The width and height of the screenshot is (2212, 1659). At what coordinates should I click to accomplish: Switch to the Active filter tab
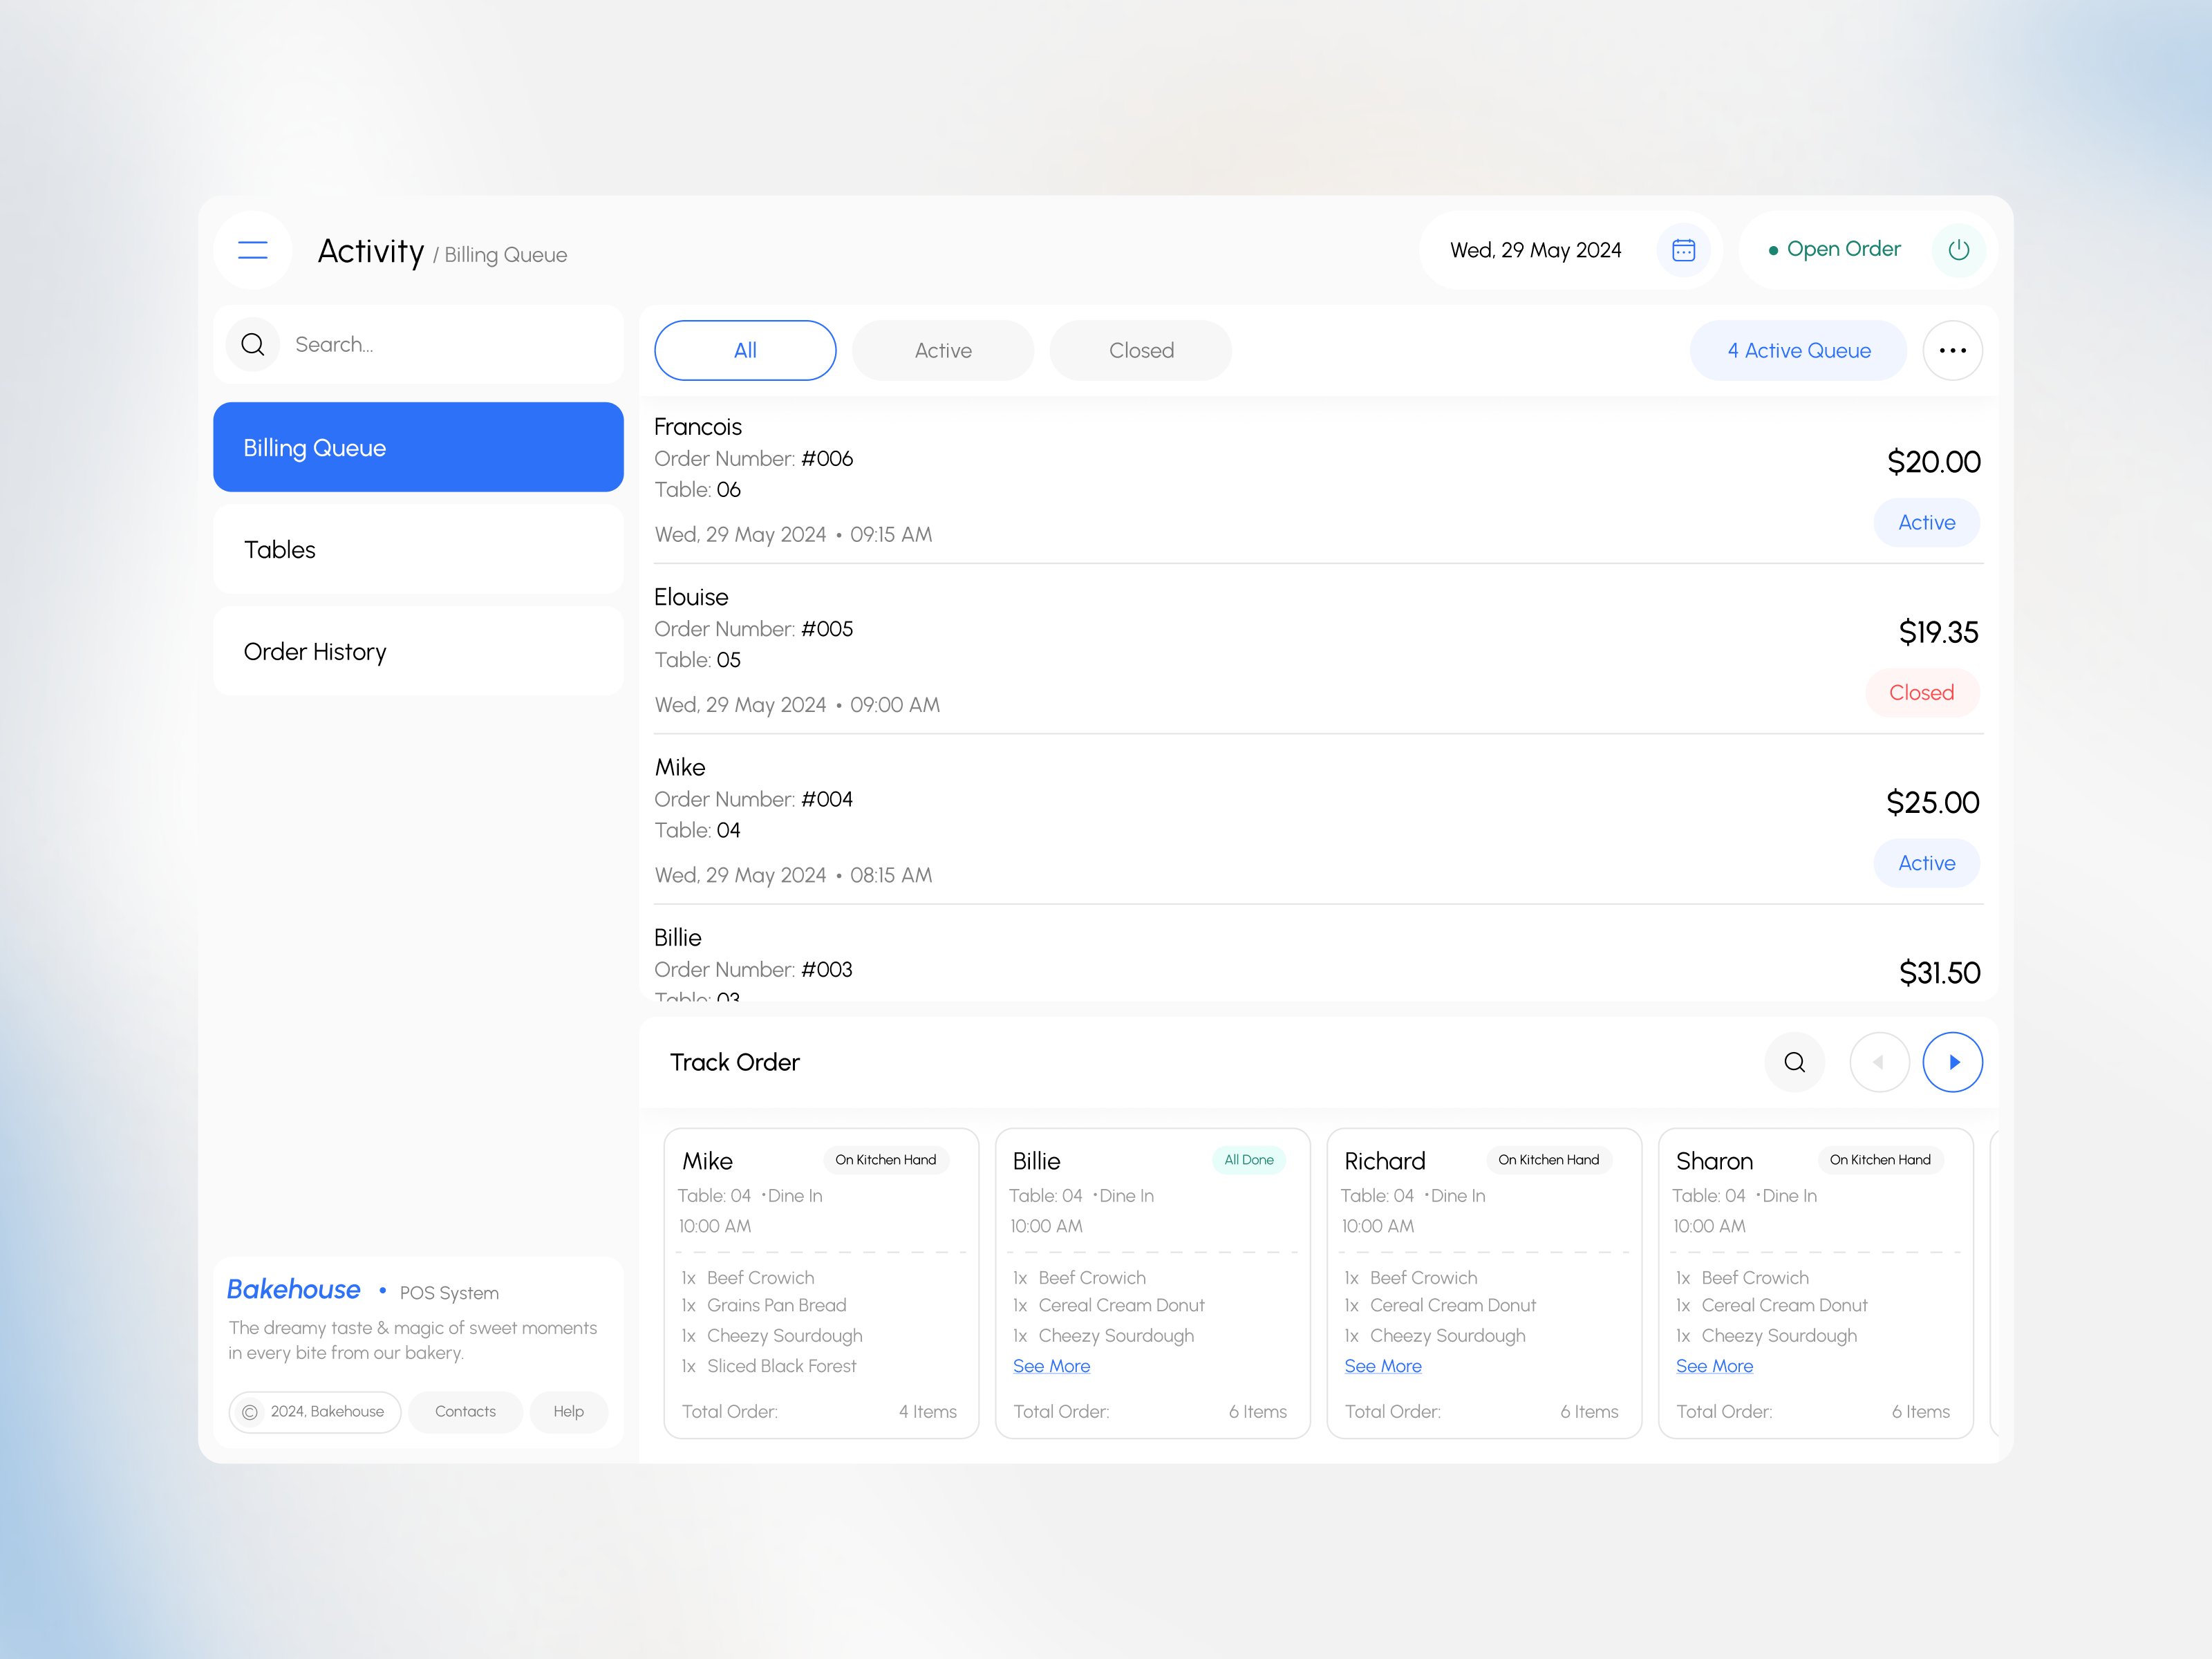click(x=942, y=351)
